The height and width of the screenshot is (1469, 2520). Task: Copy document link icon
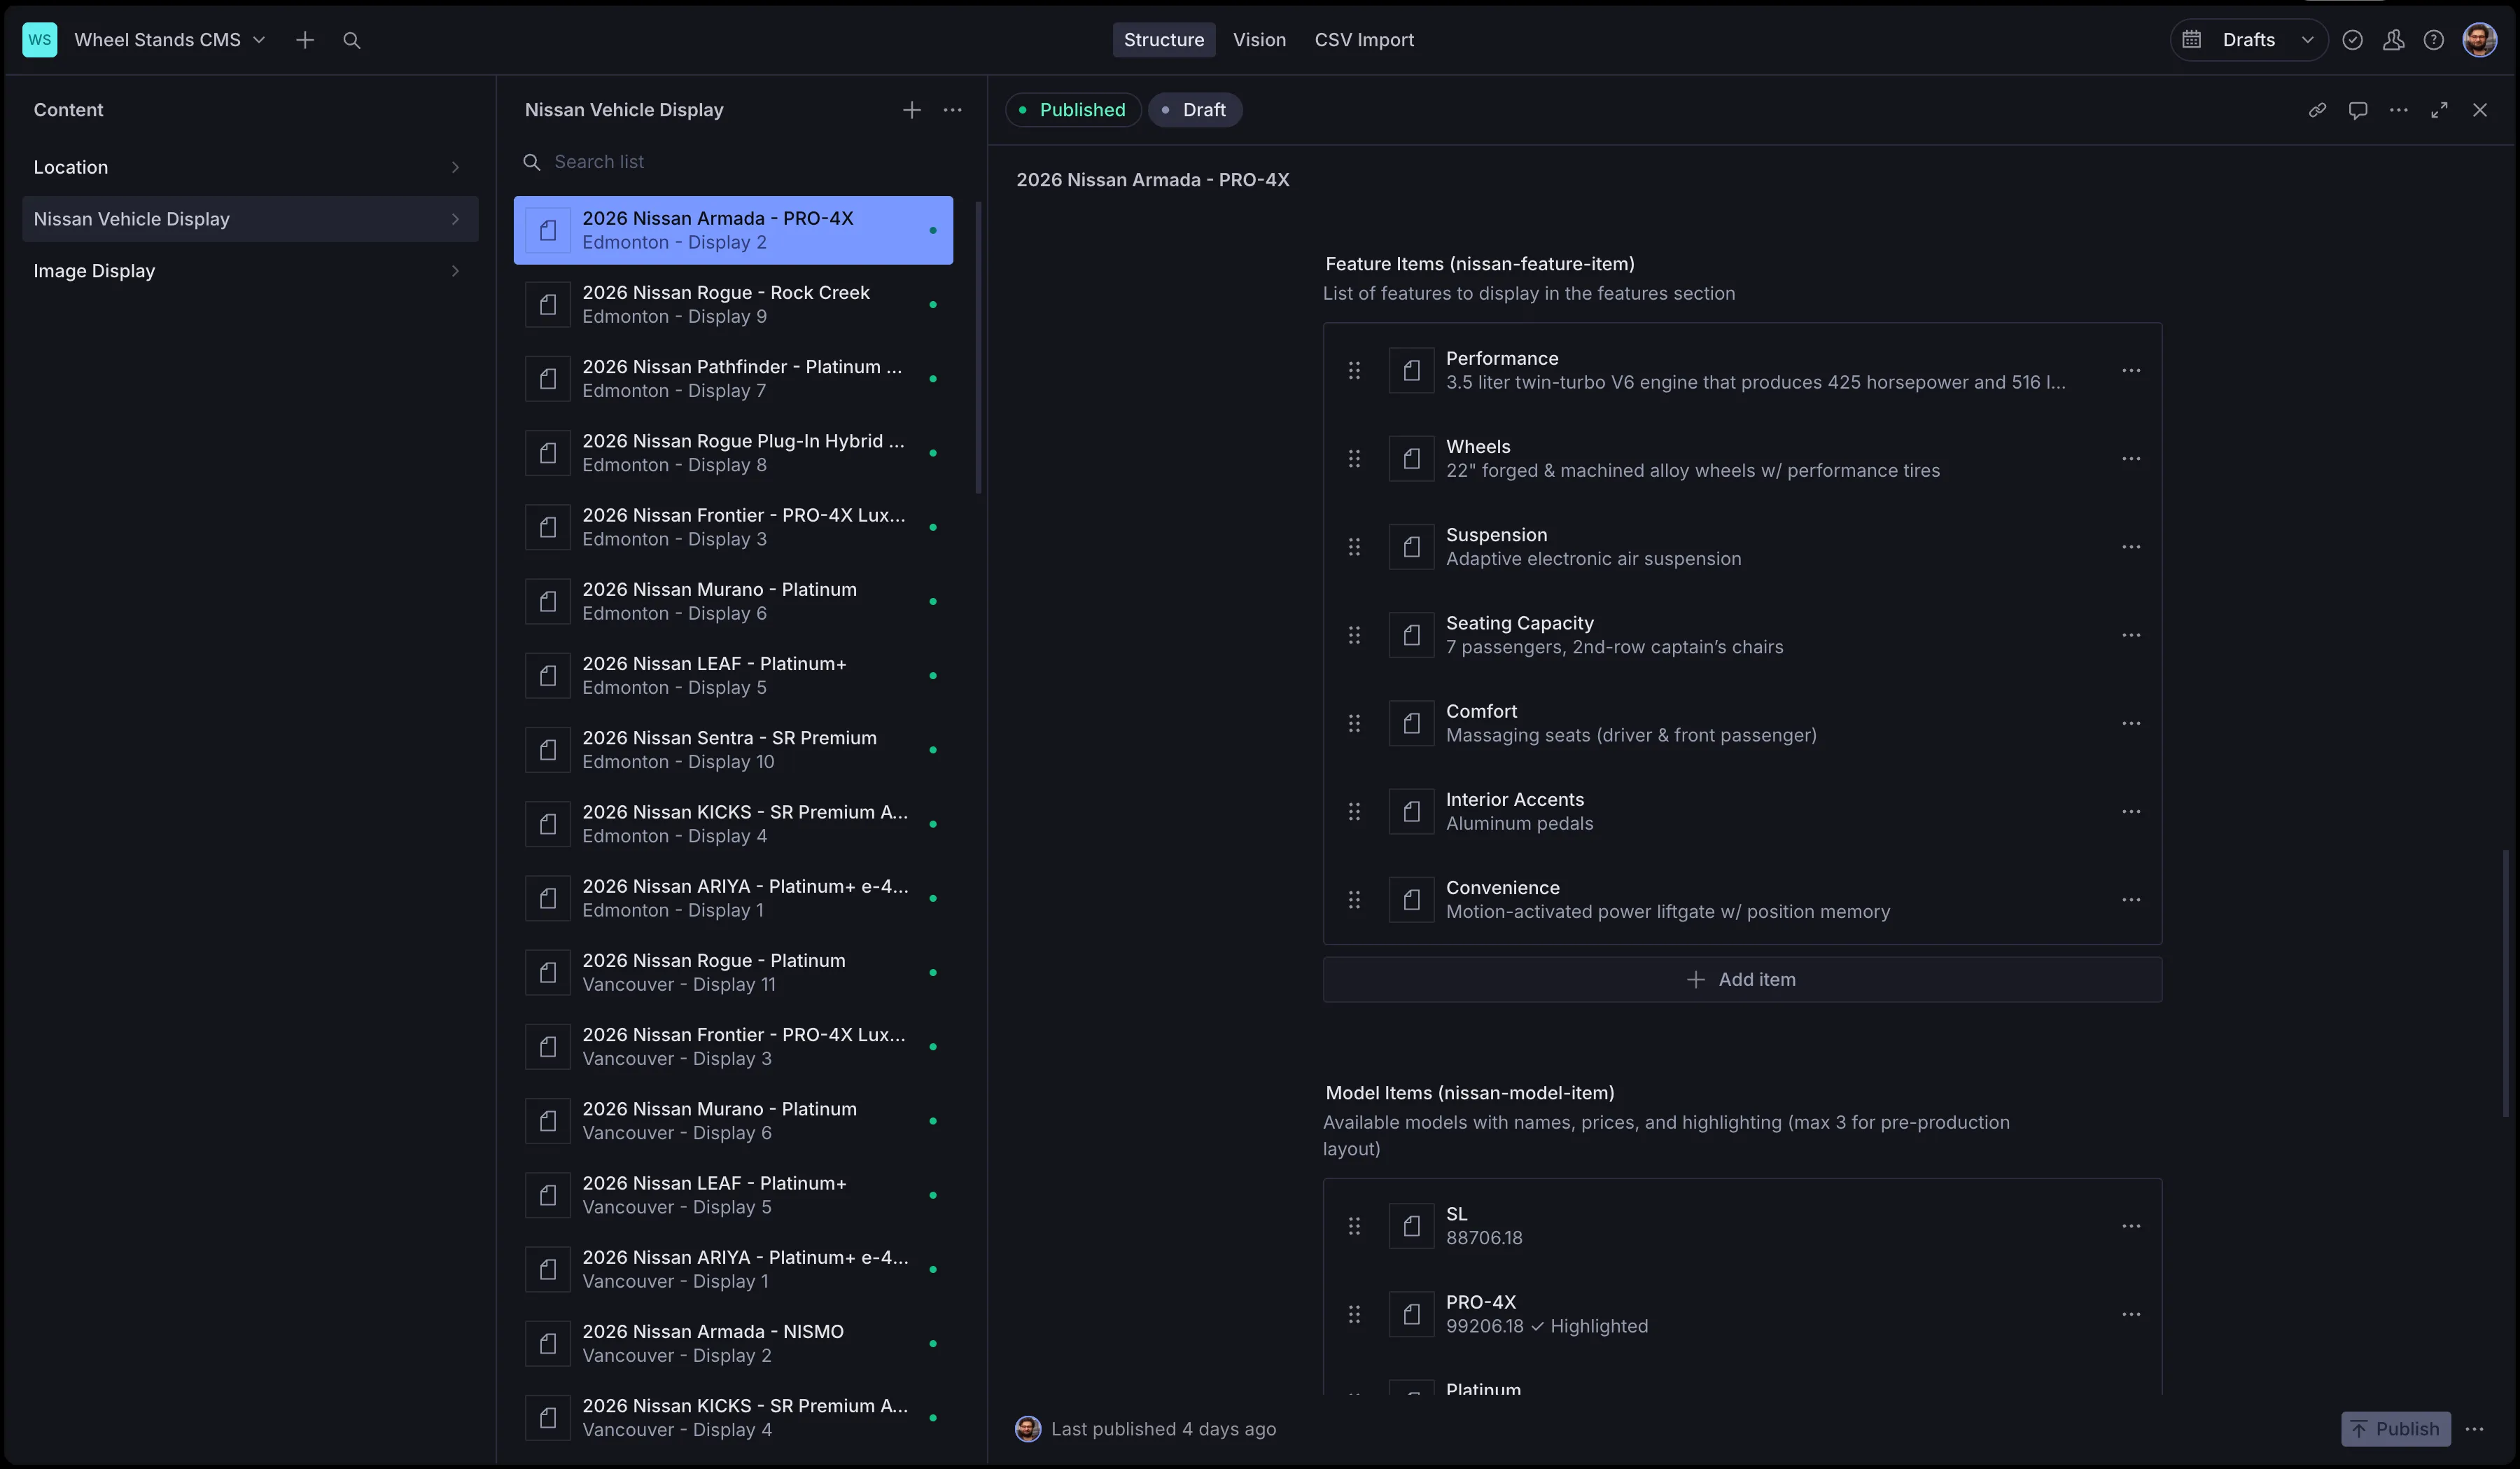pyautogui.click(x=2316, y=110)
